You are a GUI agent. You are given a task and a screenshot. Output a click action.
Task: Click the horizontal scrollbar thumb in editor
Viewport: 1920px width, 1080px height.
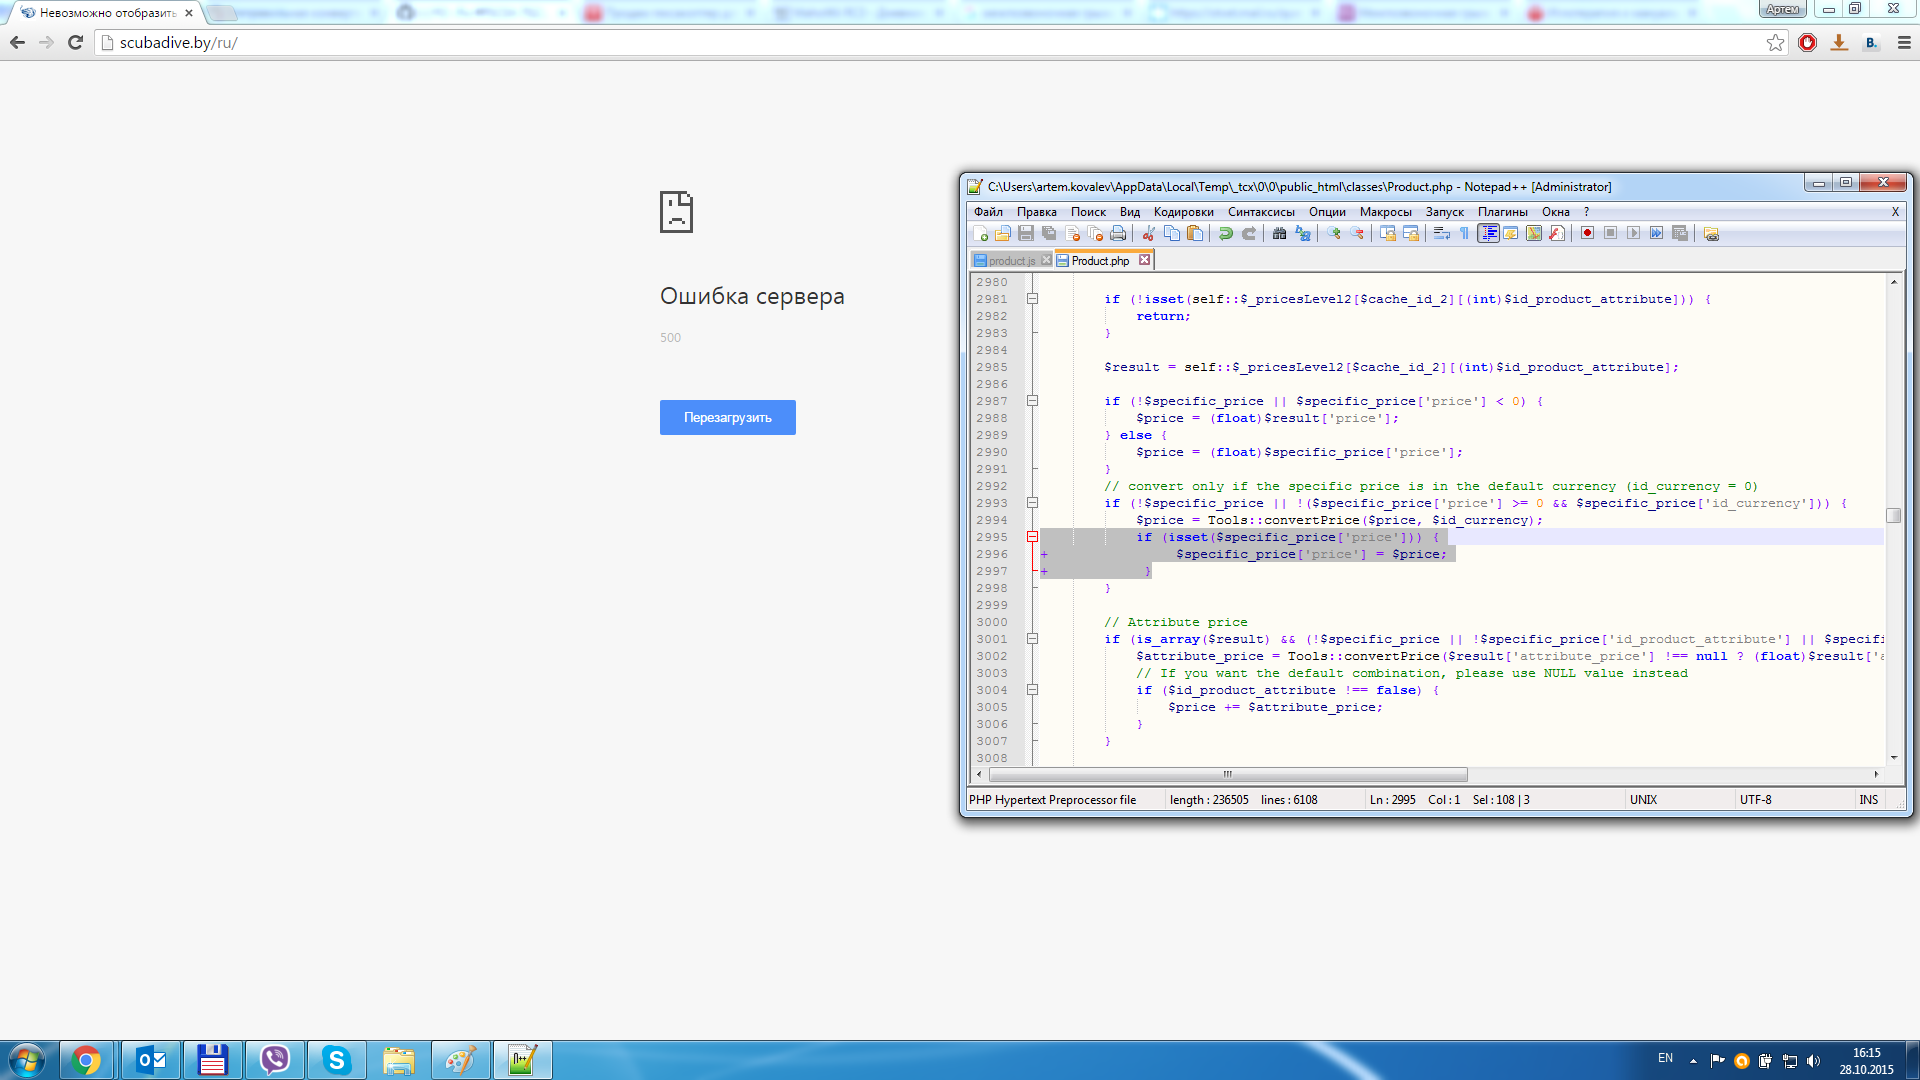[1227, 775]
